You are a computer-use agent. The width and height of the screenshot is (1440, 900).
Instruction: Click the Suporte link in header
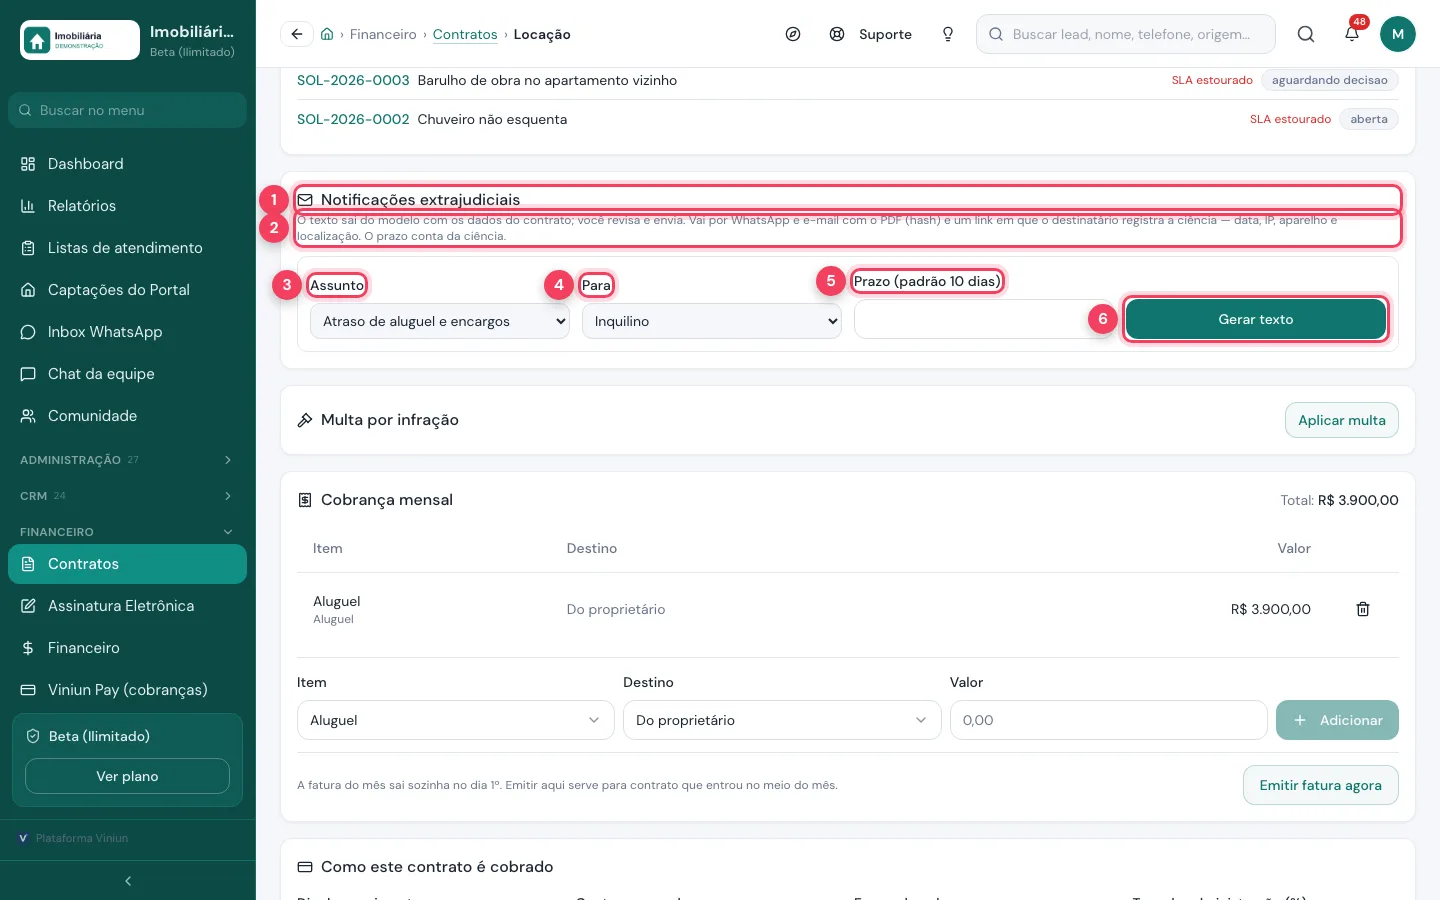(871, 34)
